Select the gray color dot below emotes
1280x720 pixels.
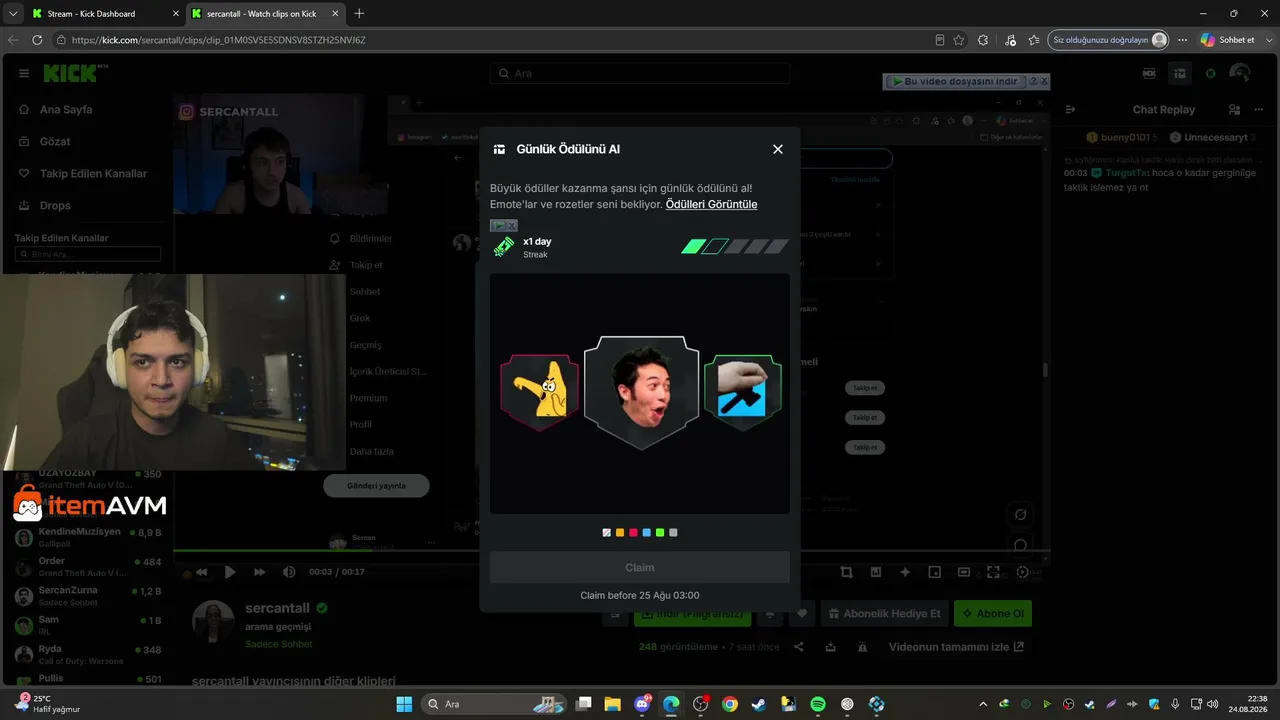pyautogui.click(x=673, y=533)
